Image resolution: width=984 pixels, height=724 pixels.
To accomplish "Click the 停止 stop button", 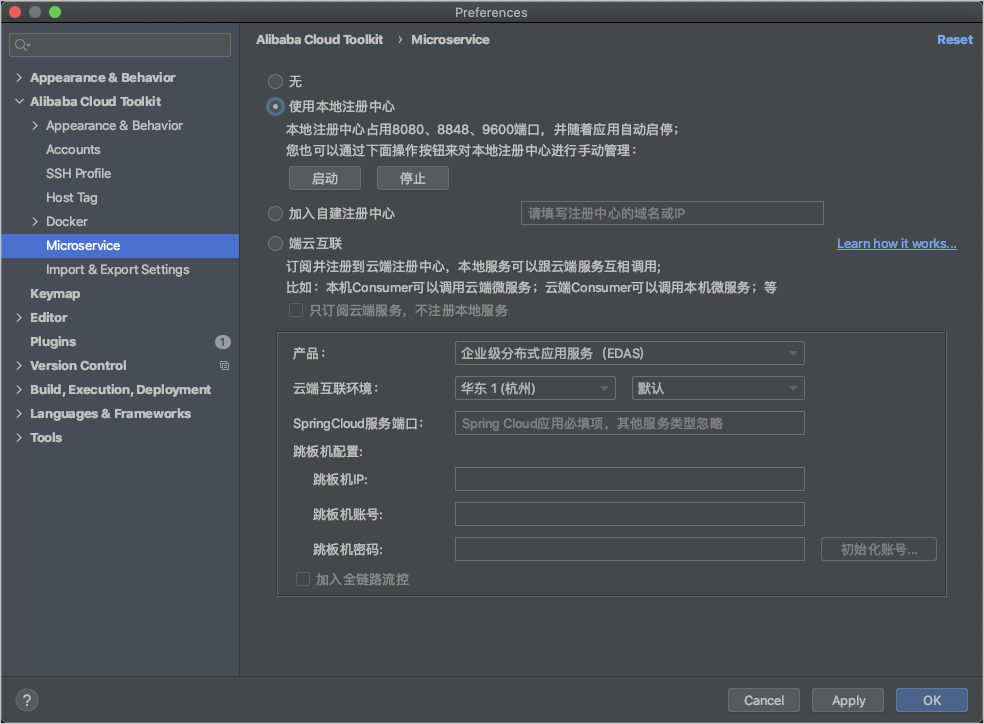I will click(x=412, y=178).
